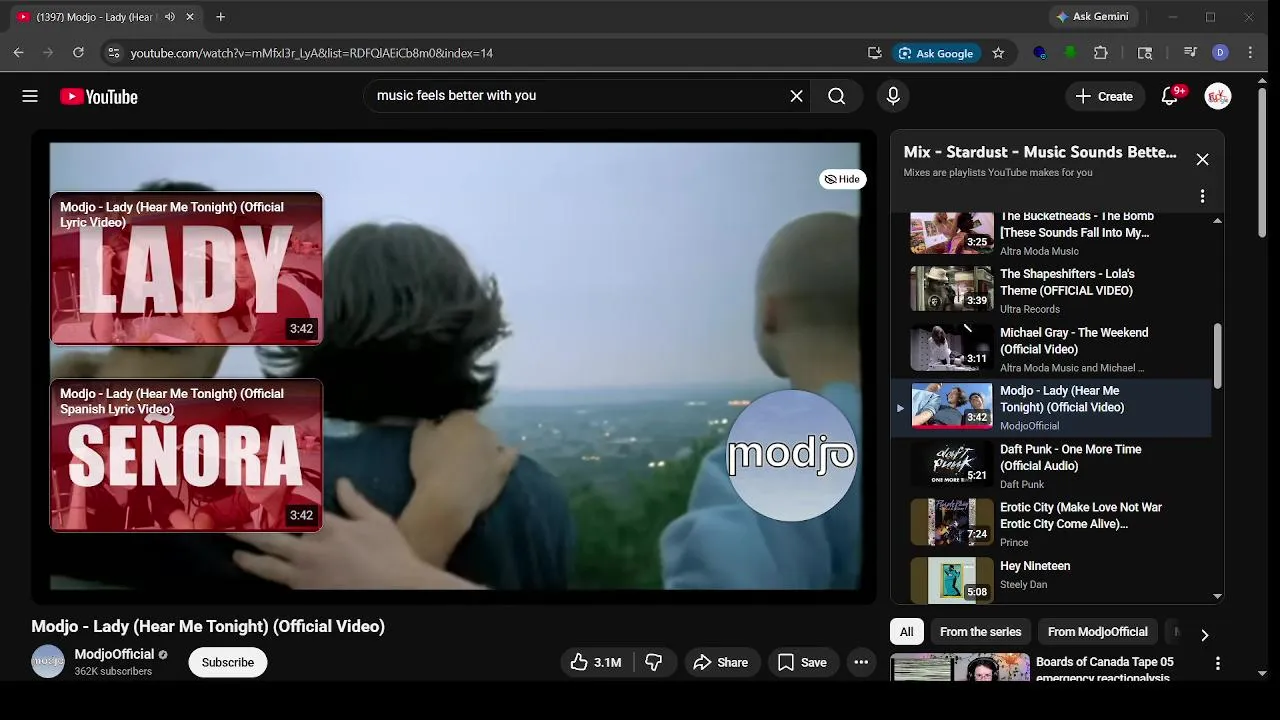Viewport: 1280px width, 720px height.
Task: Click the browser address bar
Action: coord(490,53)
